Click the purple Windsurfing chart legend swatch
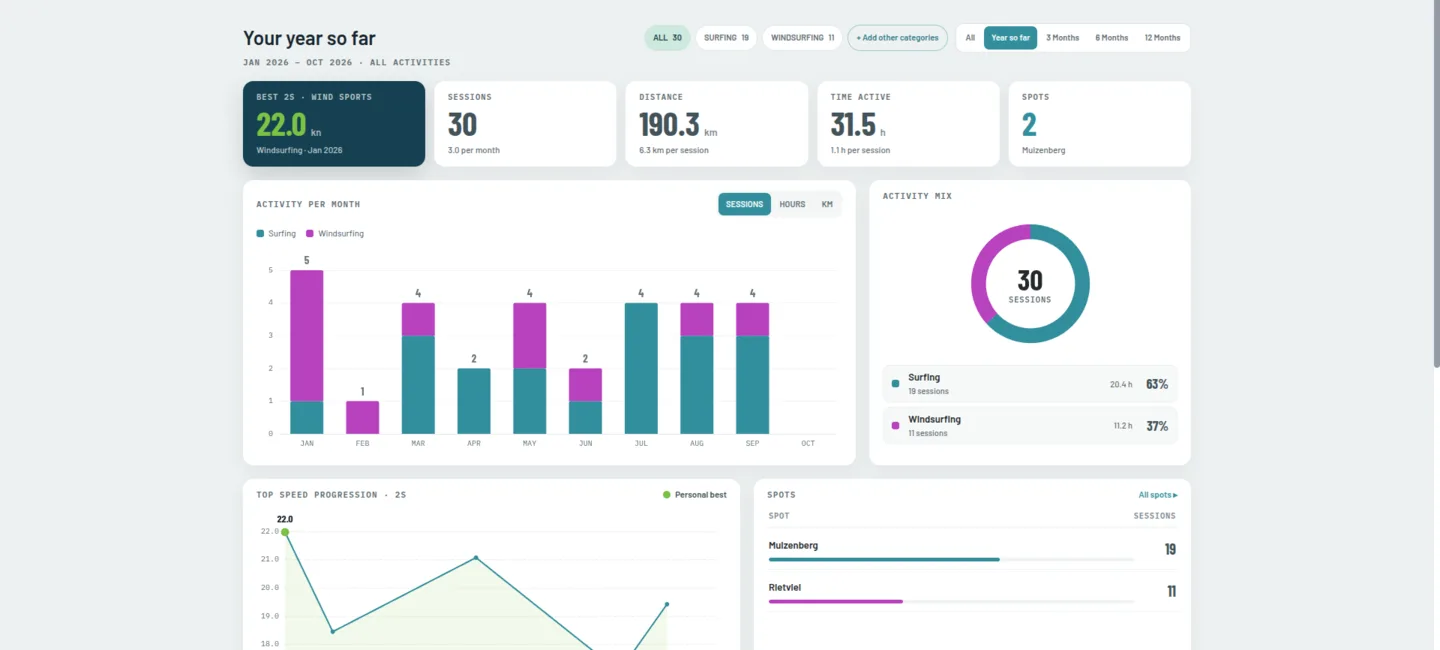This screenshot has width=1440, height=650. [x=310, y=233]
